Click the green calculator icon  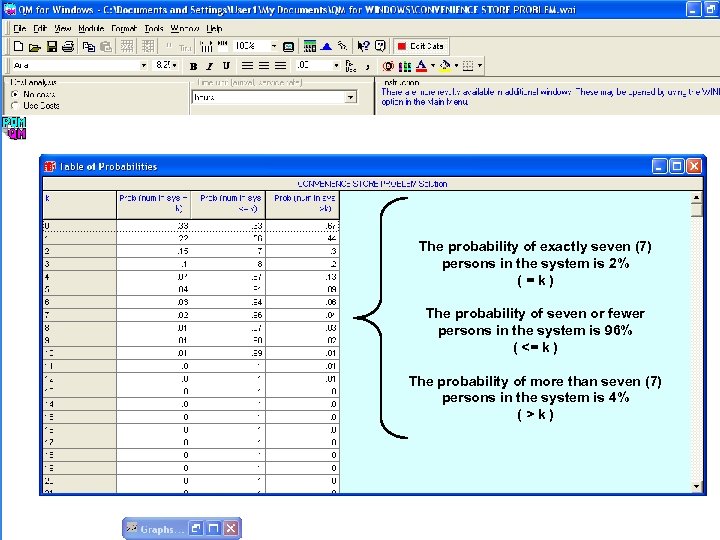[310, 46]
